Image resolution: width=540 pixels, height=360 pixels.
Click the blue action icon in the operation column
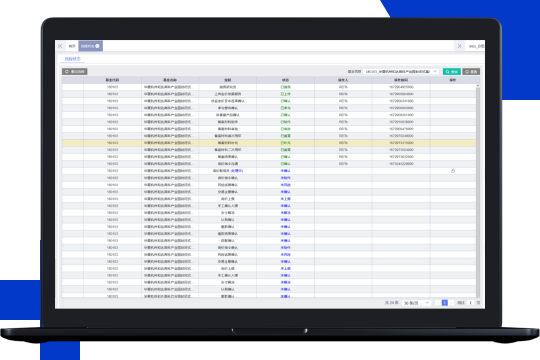pos(453,171)
